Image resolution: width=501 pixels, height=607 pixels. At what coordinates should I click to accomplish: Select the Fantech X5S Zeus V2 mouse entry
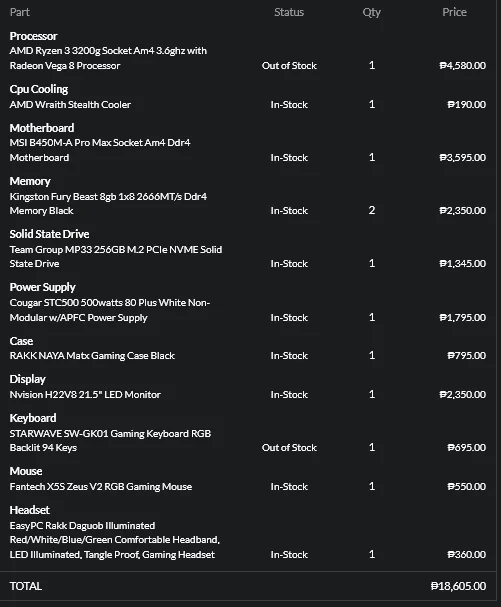click(x=101, y=487)
